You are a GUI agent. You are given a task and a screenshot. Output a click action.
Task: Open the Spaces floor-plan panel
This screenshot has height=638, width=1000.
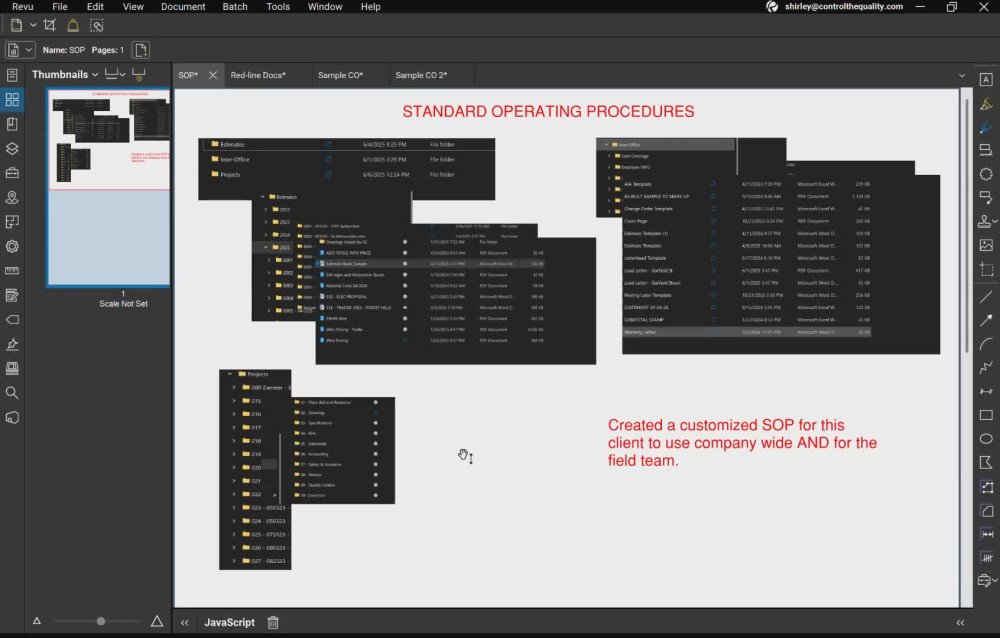coord(11,221)
